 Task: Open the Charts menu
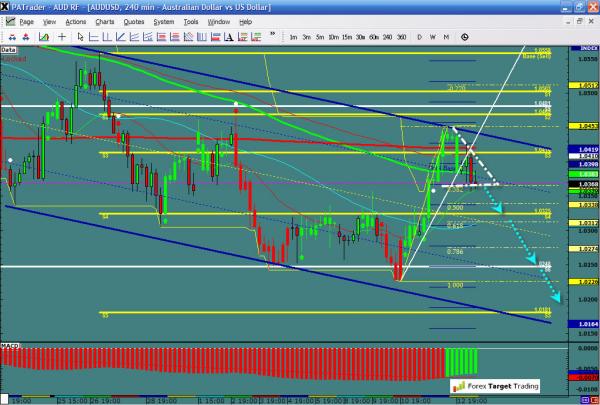(103, 21)
